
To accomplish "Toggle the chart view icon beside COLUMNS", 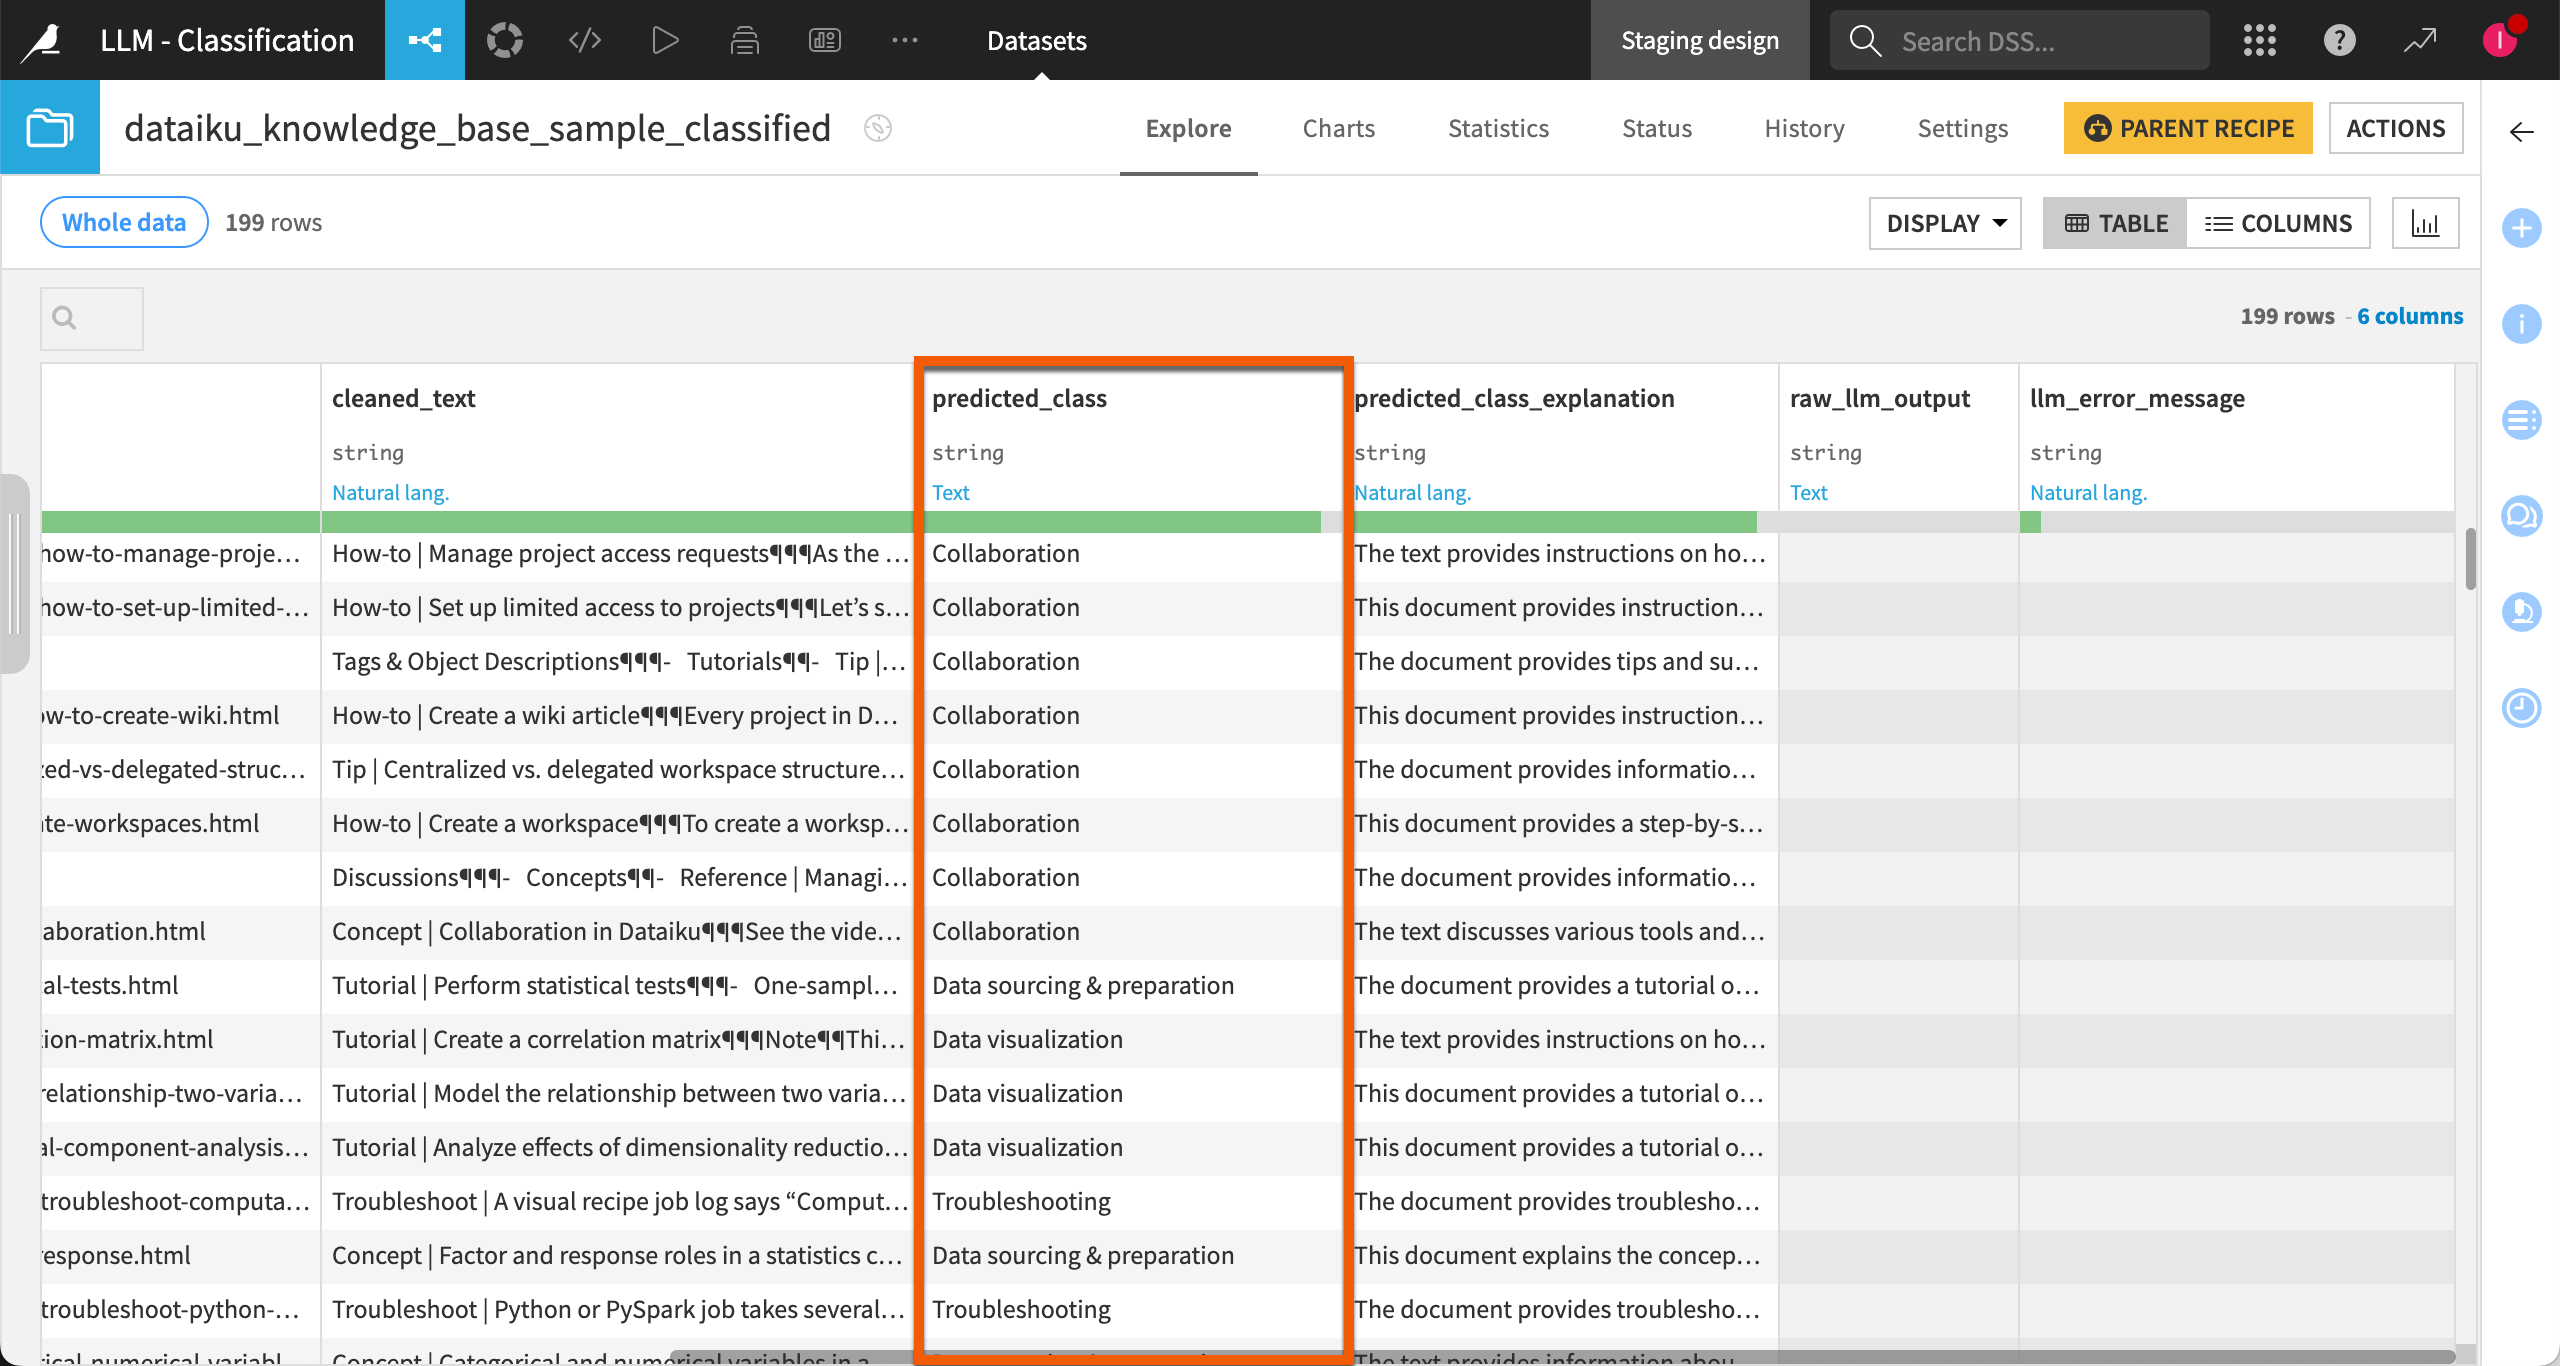I will [x=2426, y=222].
